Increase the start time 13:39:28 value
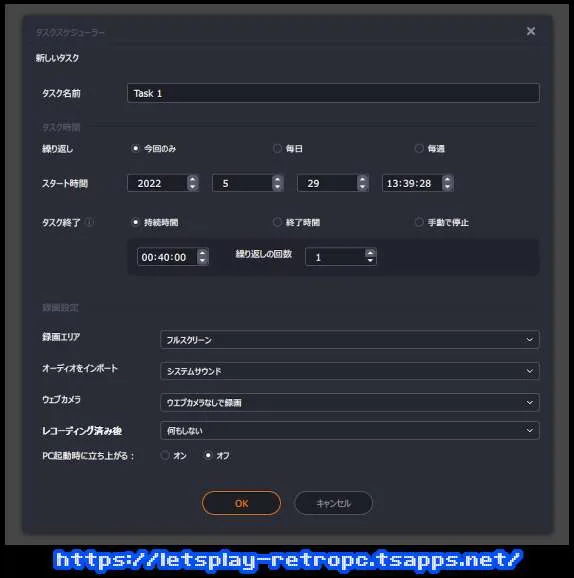574x578 pixels. coord(447,180)
